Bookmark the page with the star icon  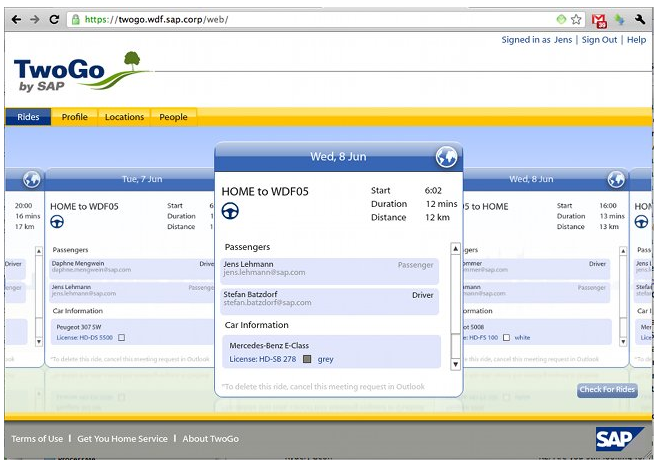point(576,19)
